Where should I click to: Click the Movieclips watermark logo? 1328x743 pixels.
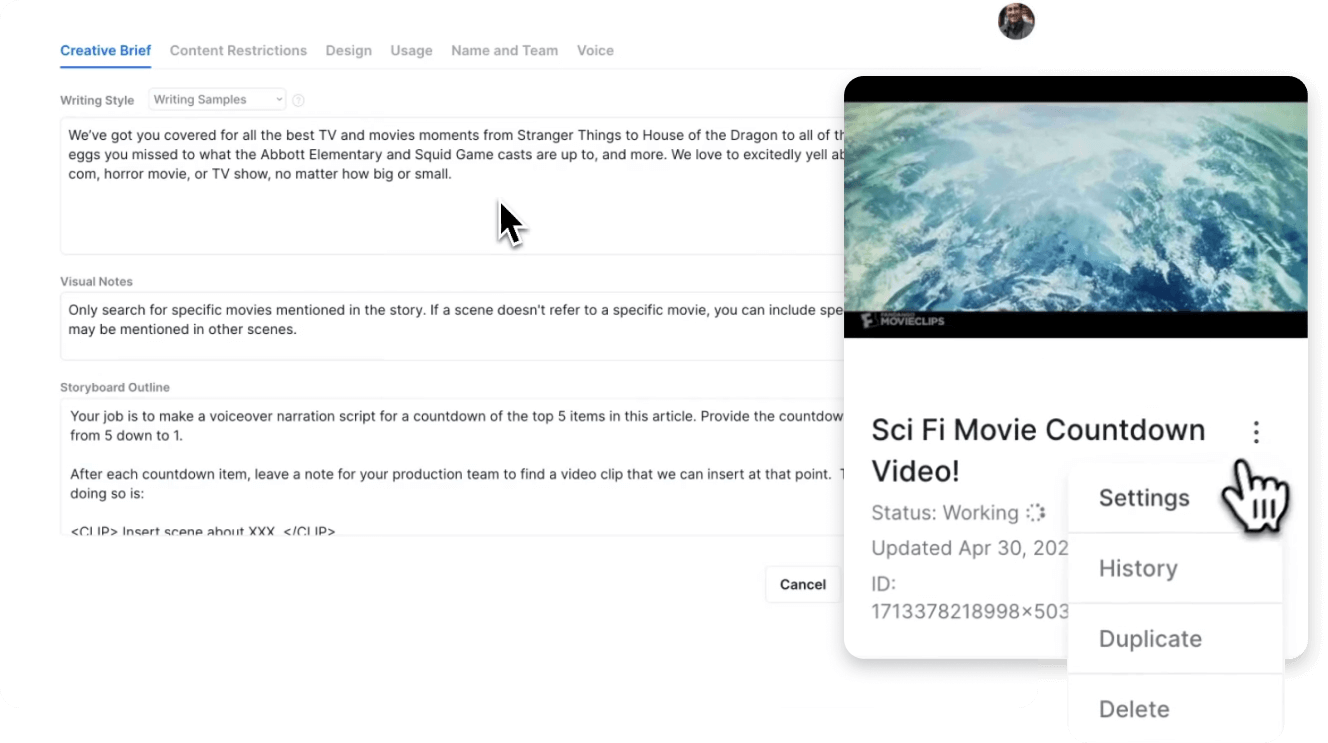tap(895, 321)
